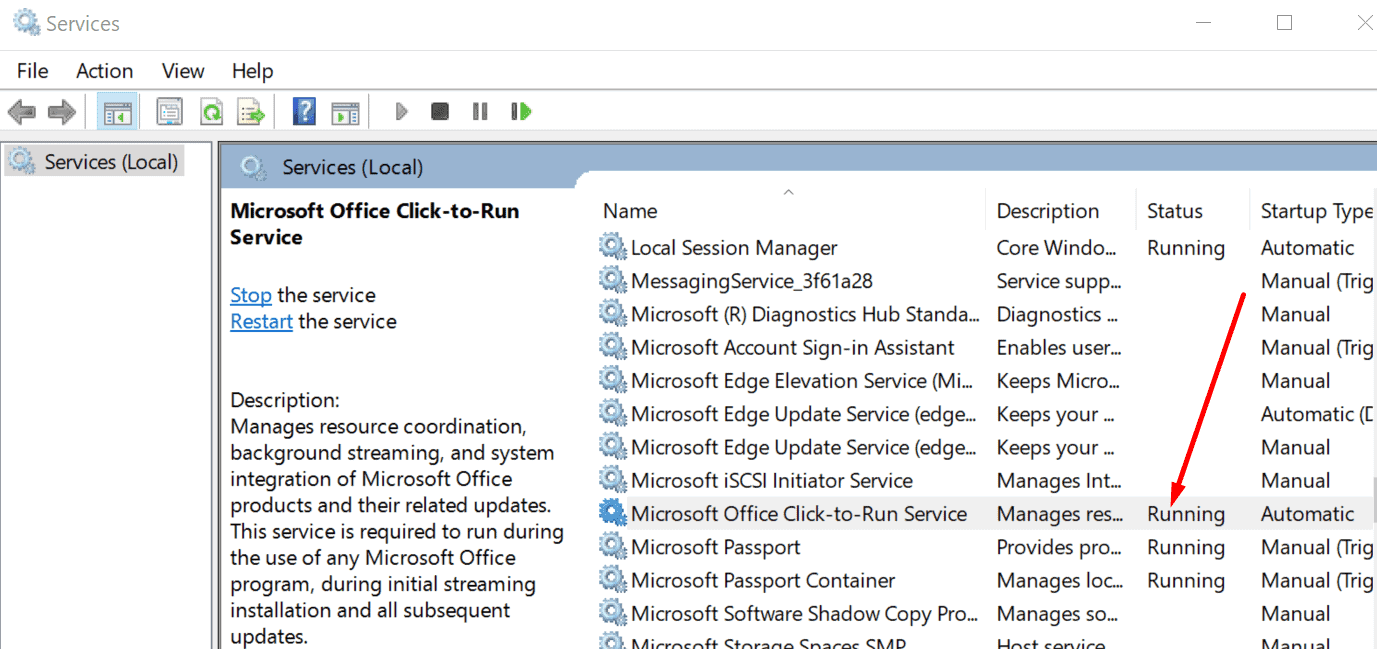Click the "Manages Int..." description cell
Viewport: 1377px width, 649px height.
tap(1059, 481)
